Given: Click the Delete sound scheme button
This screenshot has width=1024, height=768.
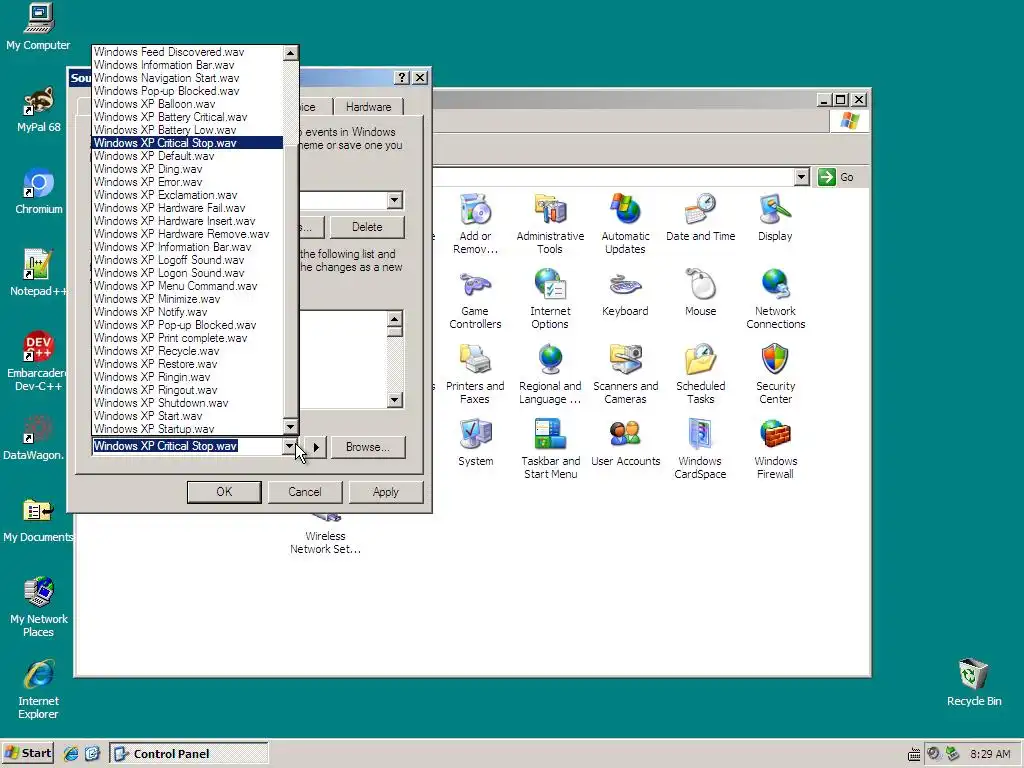Looking at the screenshot, I should [x=367, y=227].
